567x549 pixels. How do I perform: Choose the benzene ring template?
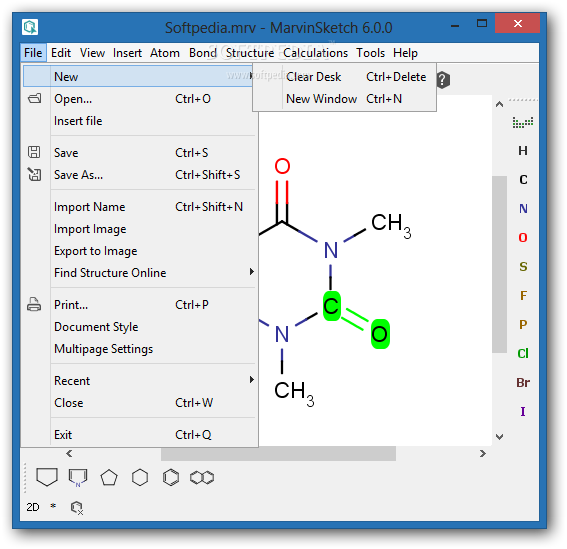[x=171, y=477]
